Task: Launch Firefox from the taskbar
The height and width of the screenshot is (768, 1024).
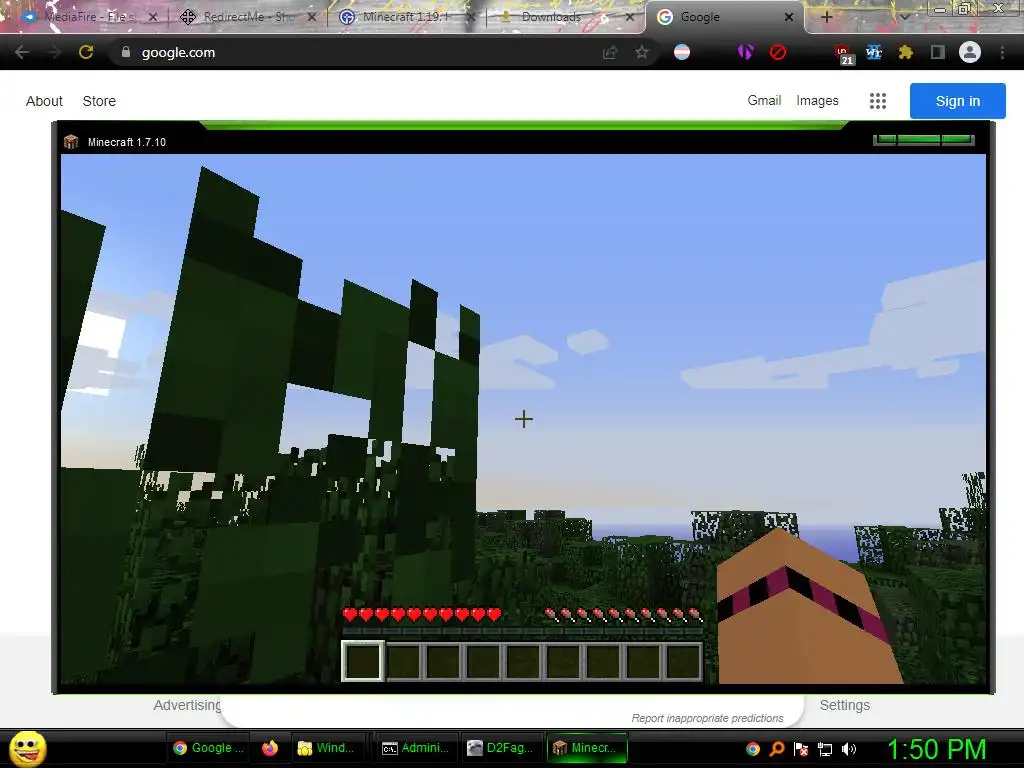Action: 270,748
